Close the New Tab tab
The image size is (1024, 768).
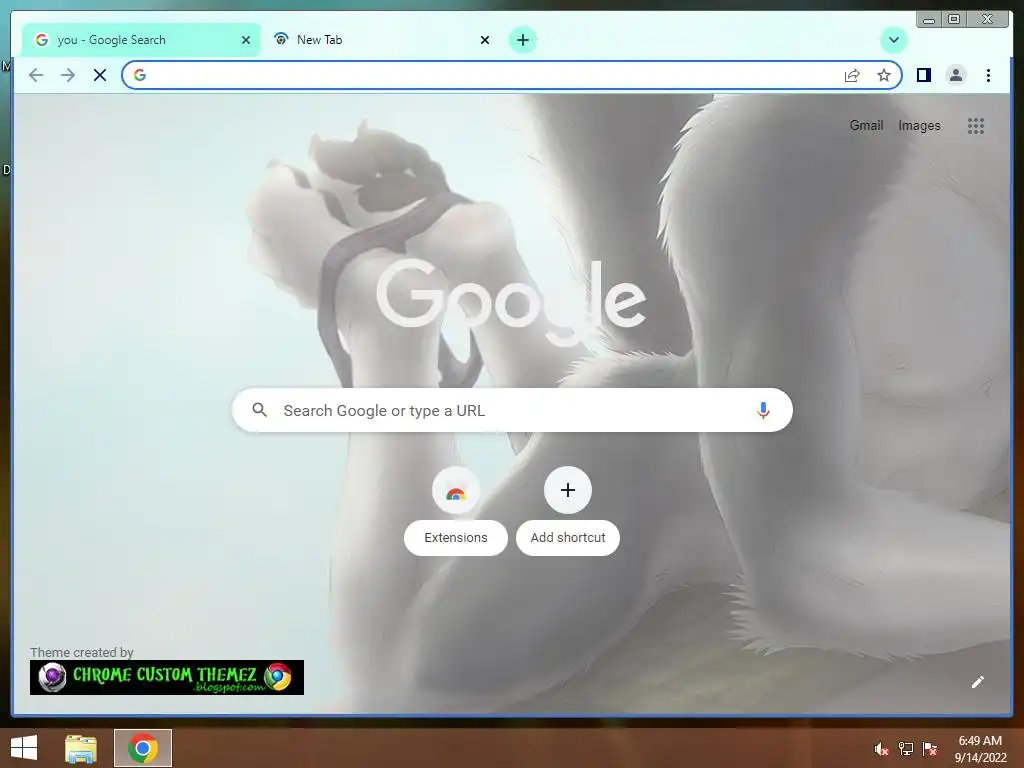[485, 40]
